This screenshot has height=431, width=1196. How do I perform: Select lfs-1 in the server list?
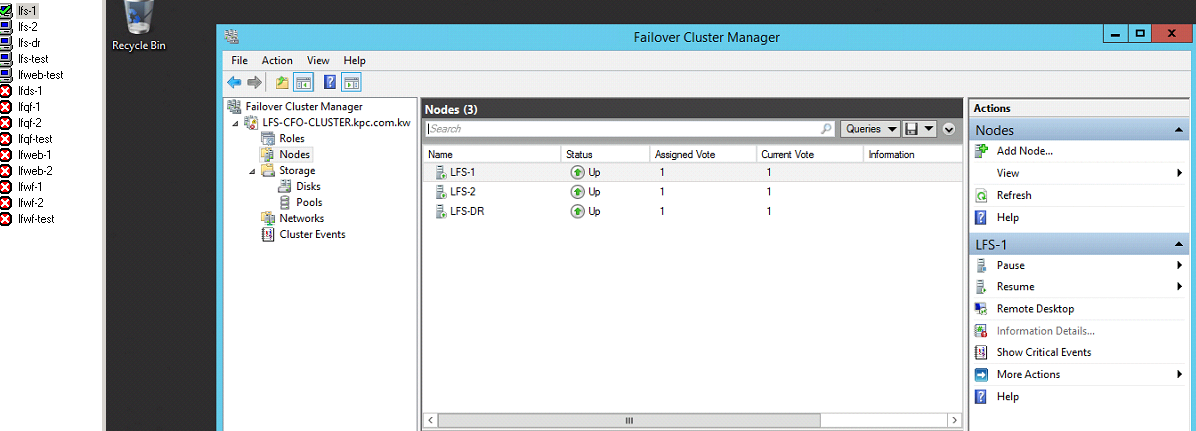(x=27, y=11)
